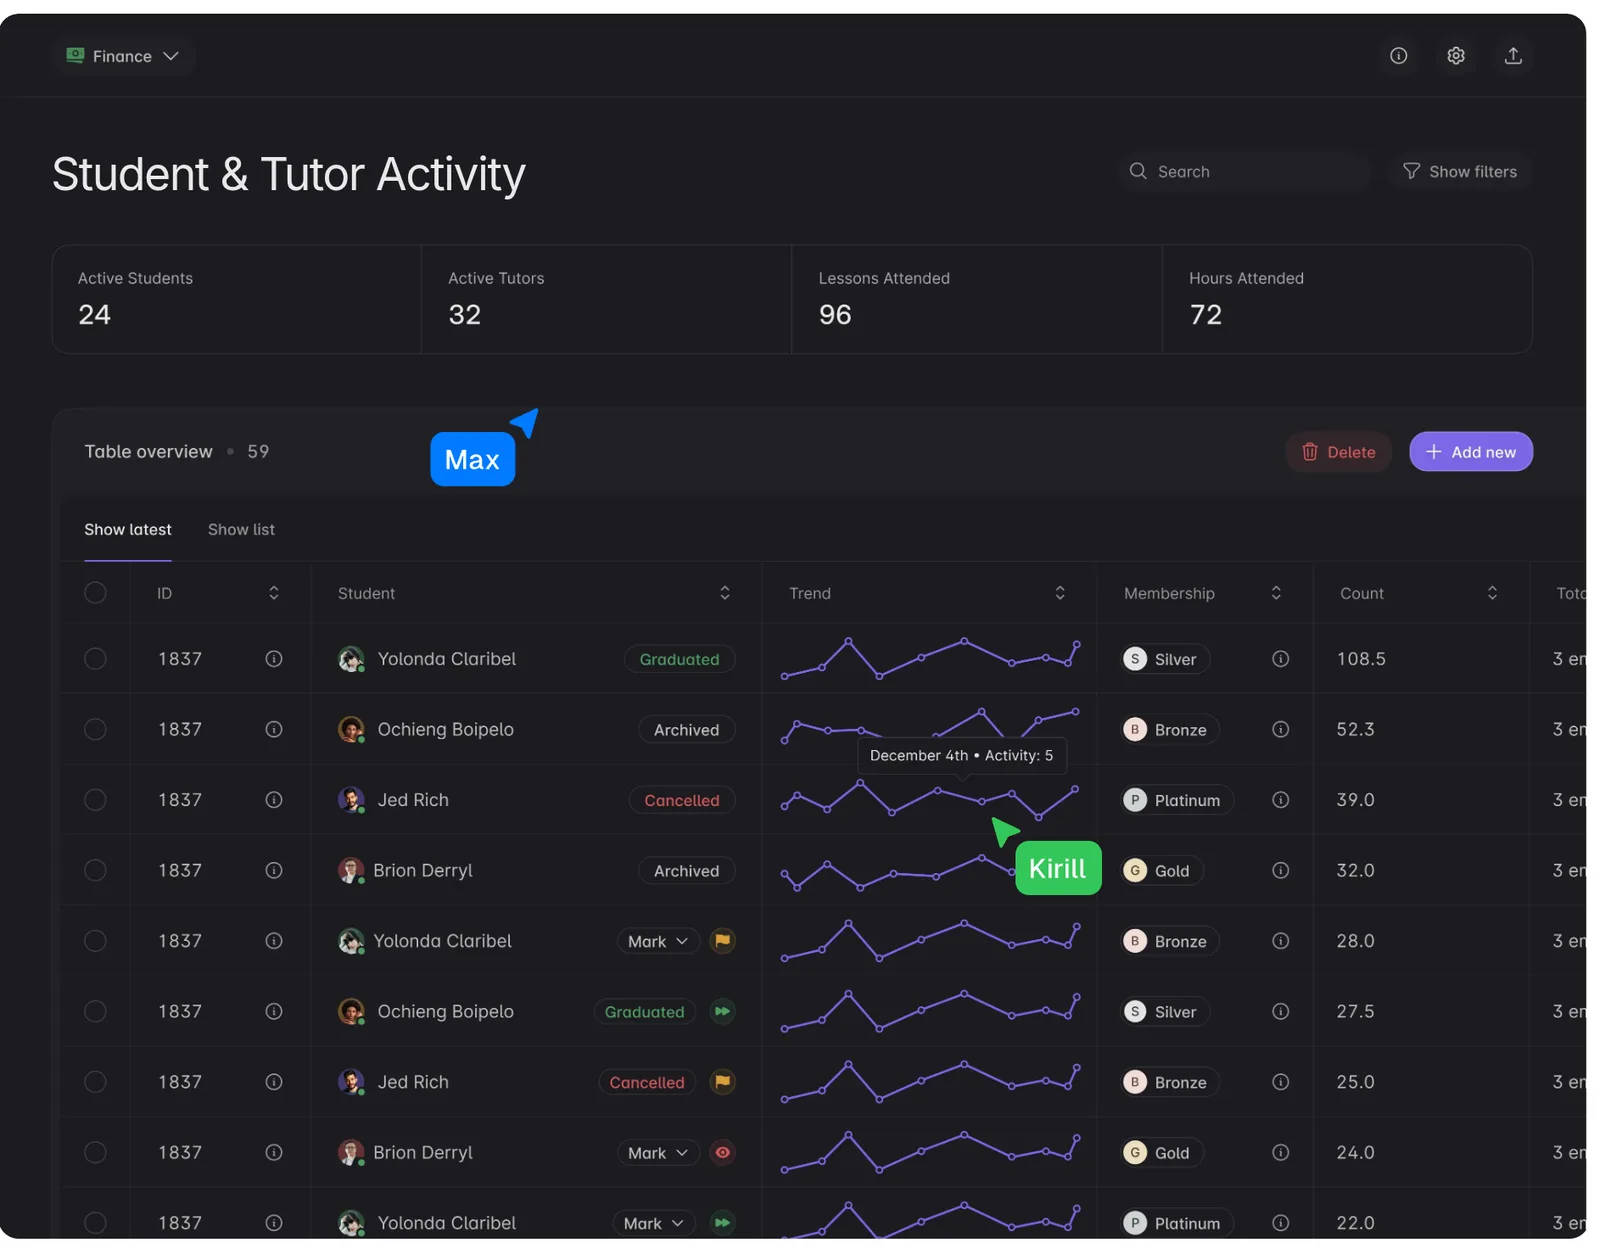Viewport: 1600px width, 1249px height.
Task: Open Mark dropdown in Brion Derryl 24.0 row
Action: pos(657,1152)
